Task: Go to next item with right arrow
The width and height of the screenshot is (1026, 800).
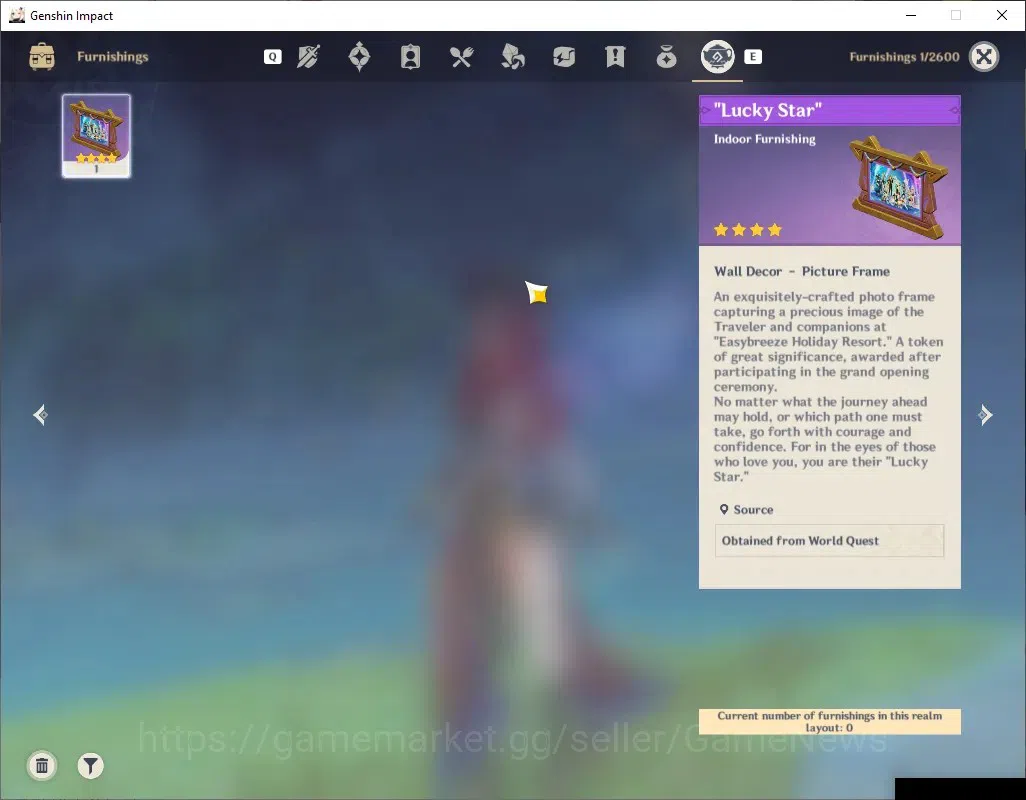Action: (x=985, y=415)
